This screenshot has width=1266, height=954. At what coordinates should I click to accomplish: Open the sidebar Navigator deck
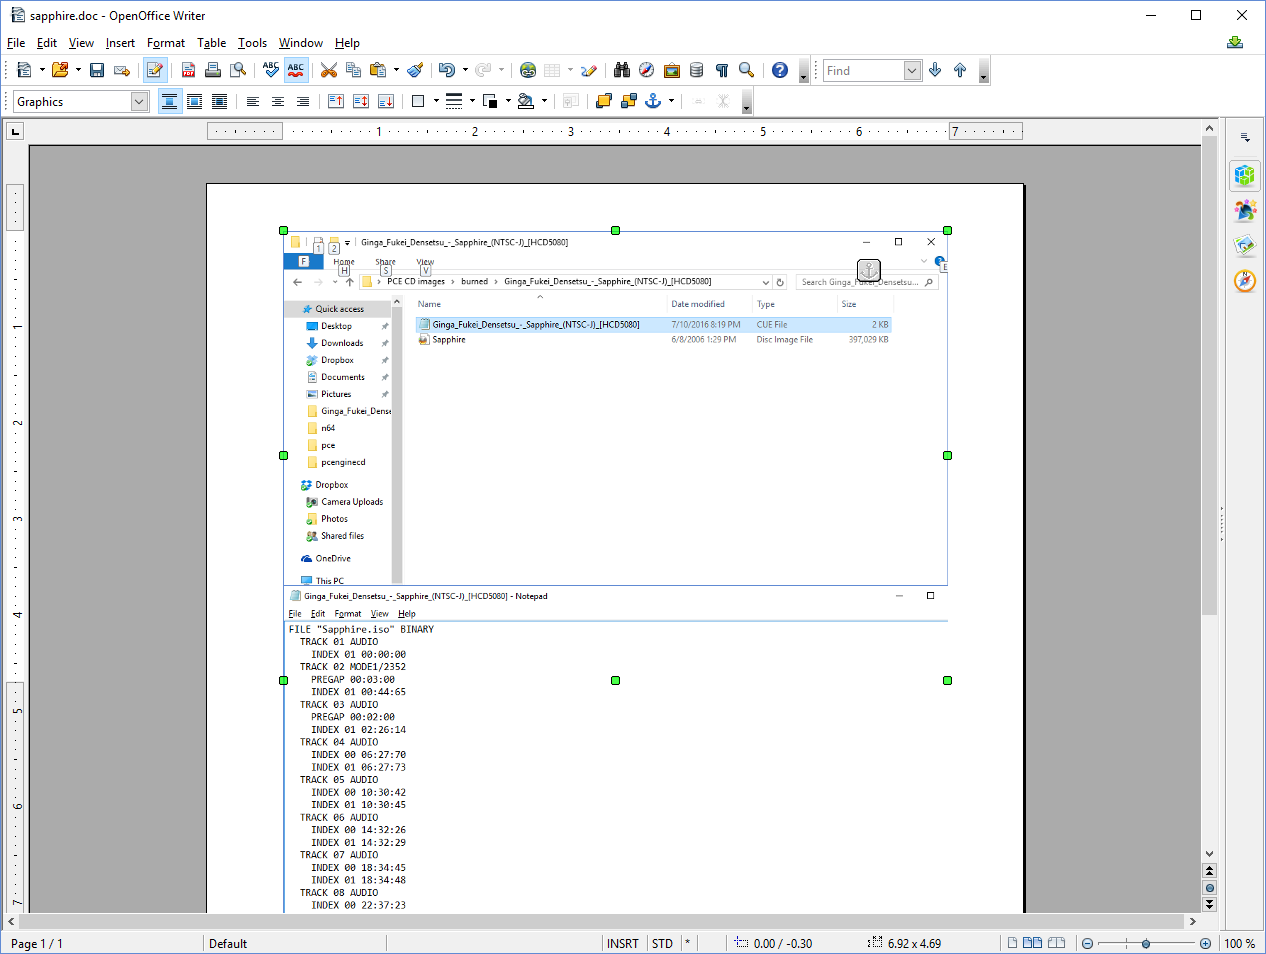(1245, 281)
